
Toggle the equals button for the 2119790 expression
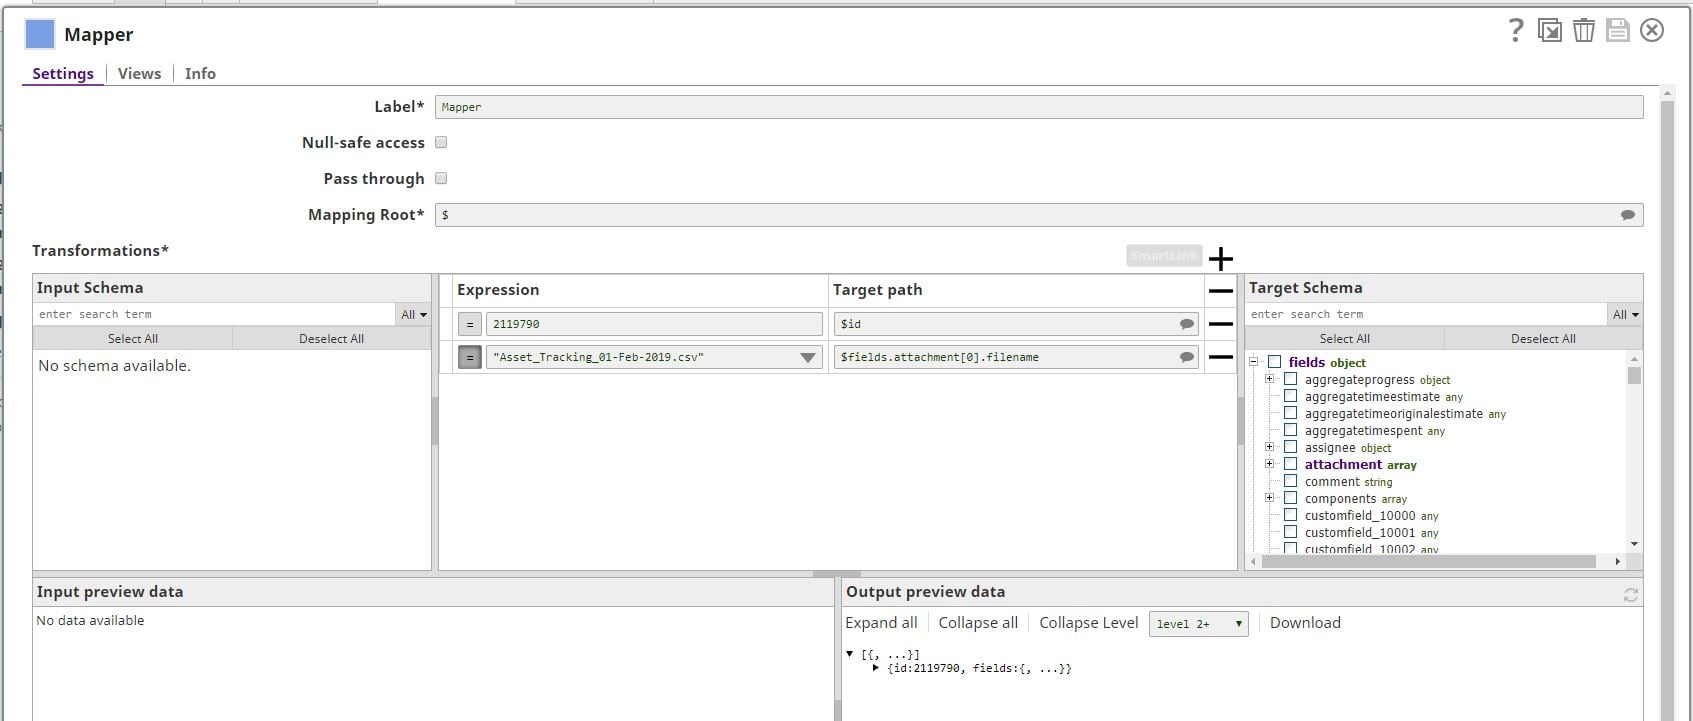pos(469,324)
